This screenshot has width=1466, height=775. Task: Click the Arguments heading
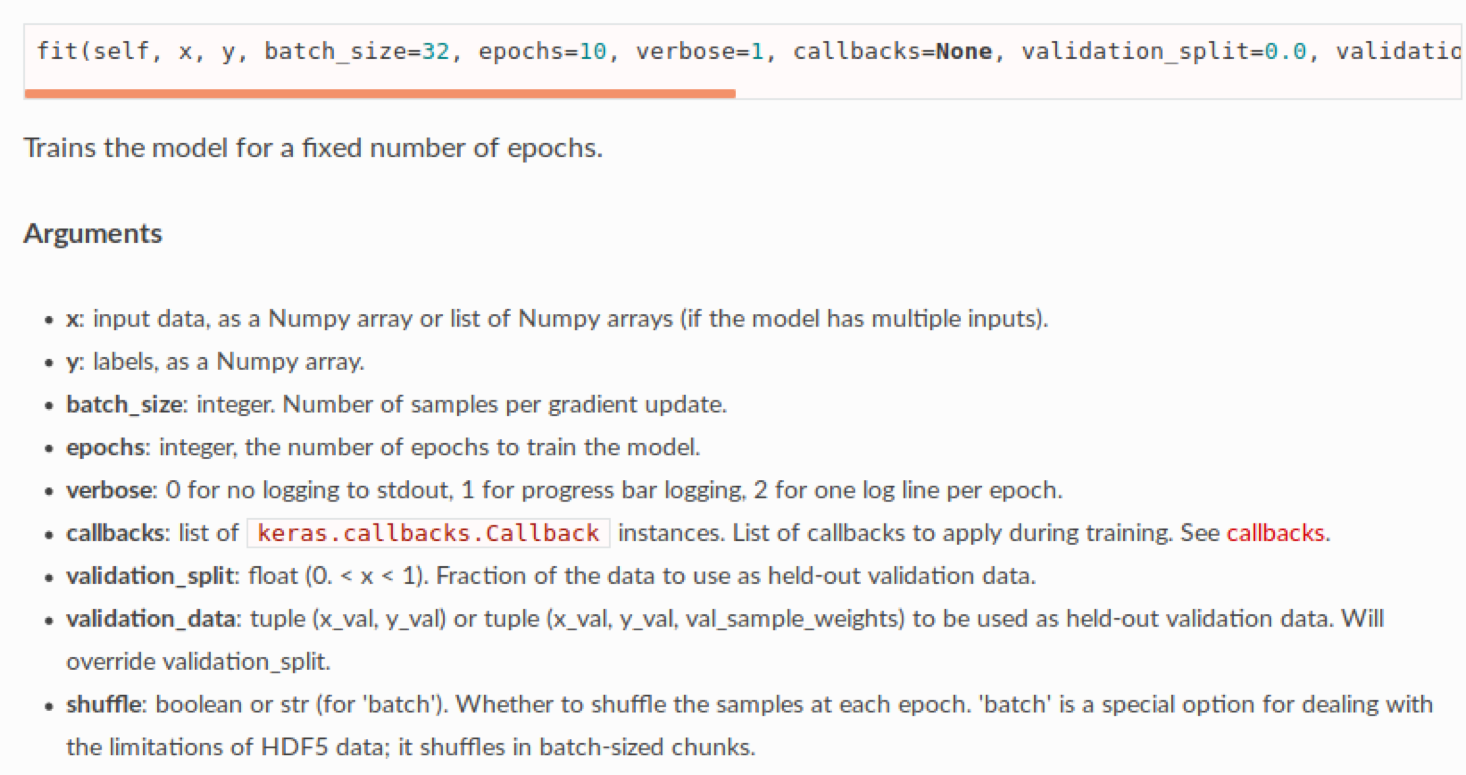pyautogui.click(x=93, y=234)
